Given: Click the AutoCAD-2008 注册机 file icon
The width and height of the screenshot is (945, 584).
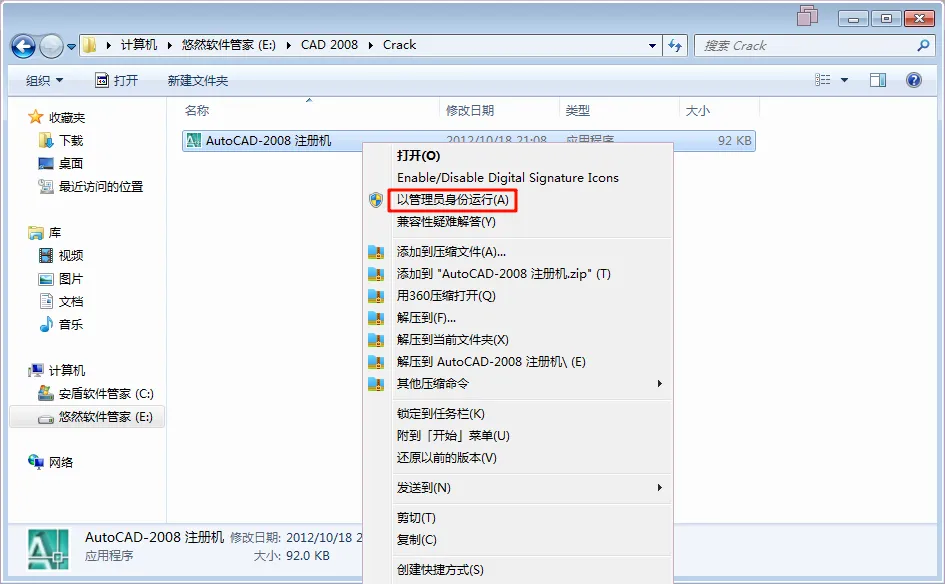Looking at the screenshot, I should 193,140.
